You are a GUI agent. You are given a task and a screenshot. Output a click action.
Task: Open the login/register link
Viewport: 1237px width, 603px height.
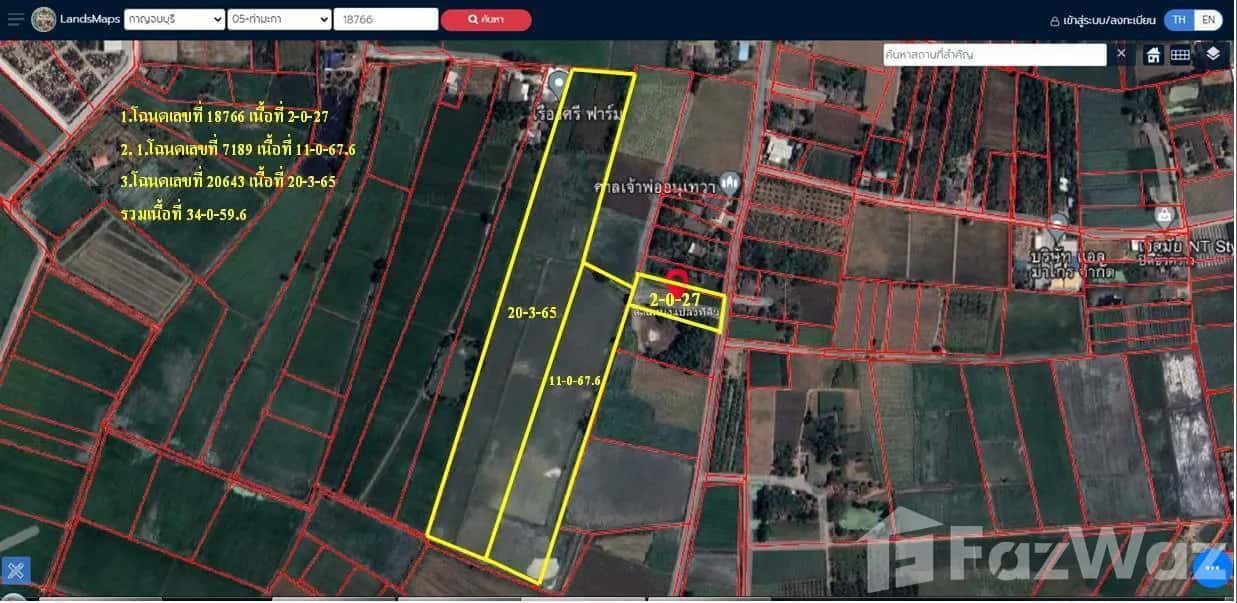(1103, 20)
